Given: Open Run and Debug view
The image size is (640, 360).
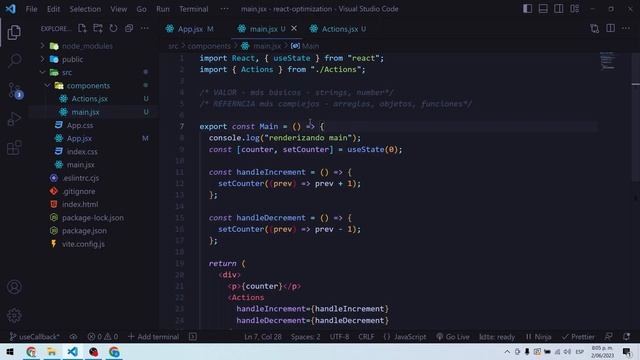Looking at the screenshot, I should pos(14,119).
